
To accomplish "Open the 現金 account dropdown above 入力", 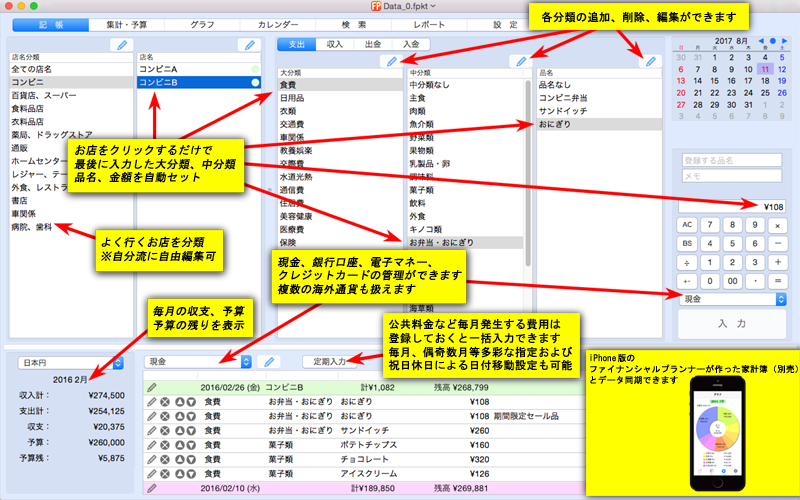I will (732, 299).
